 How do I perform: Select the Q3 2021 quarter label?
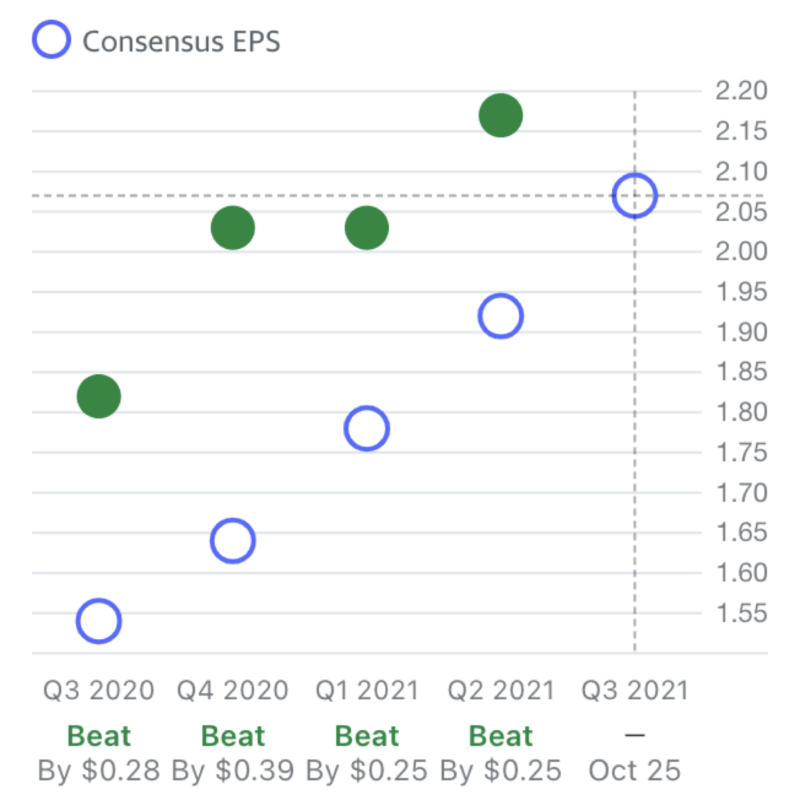635,690
